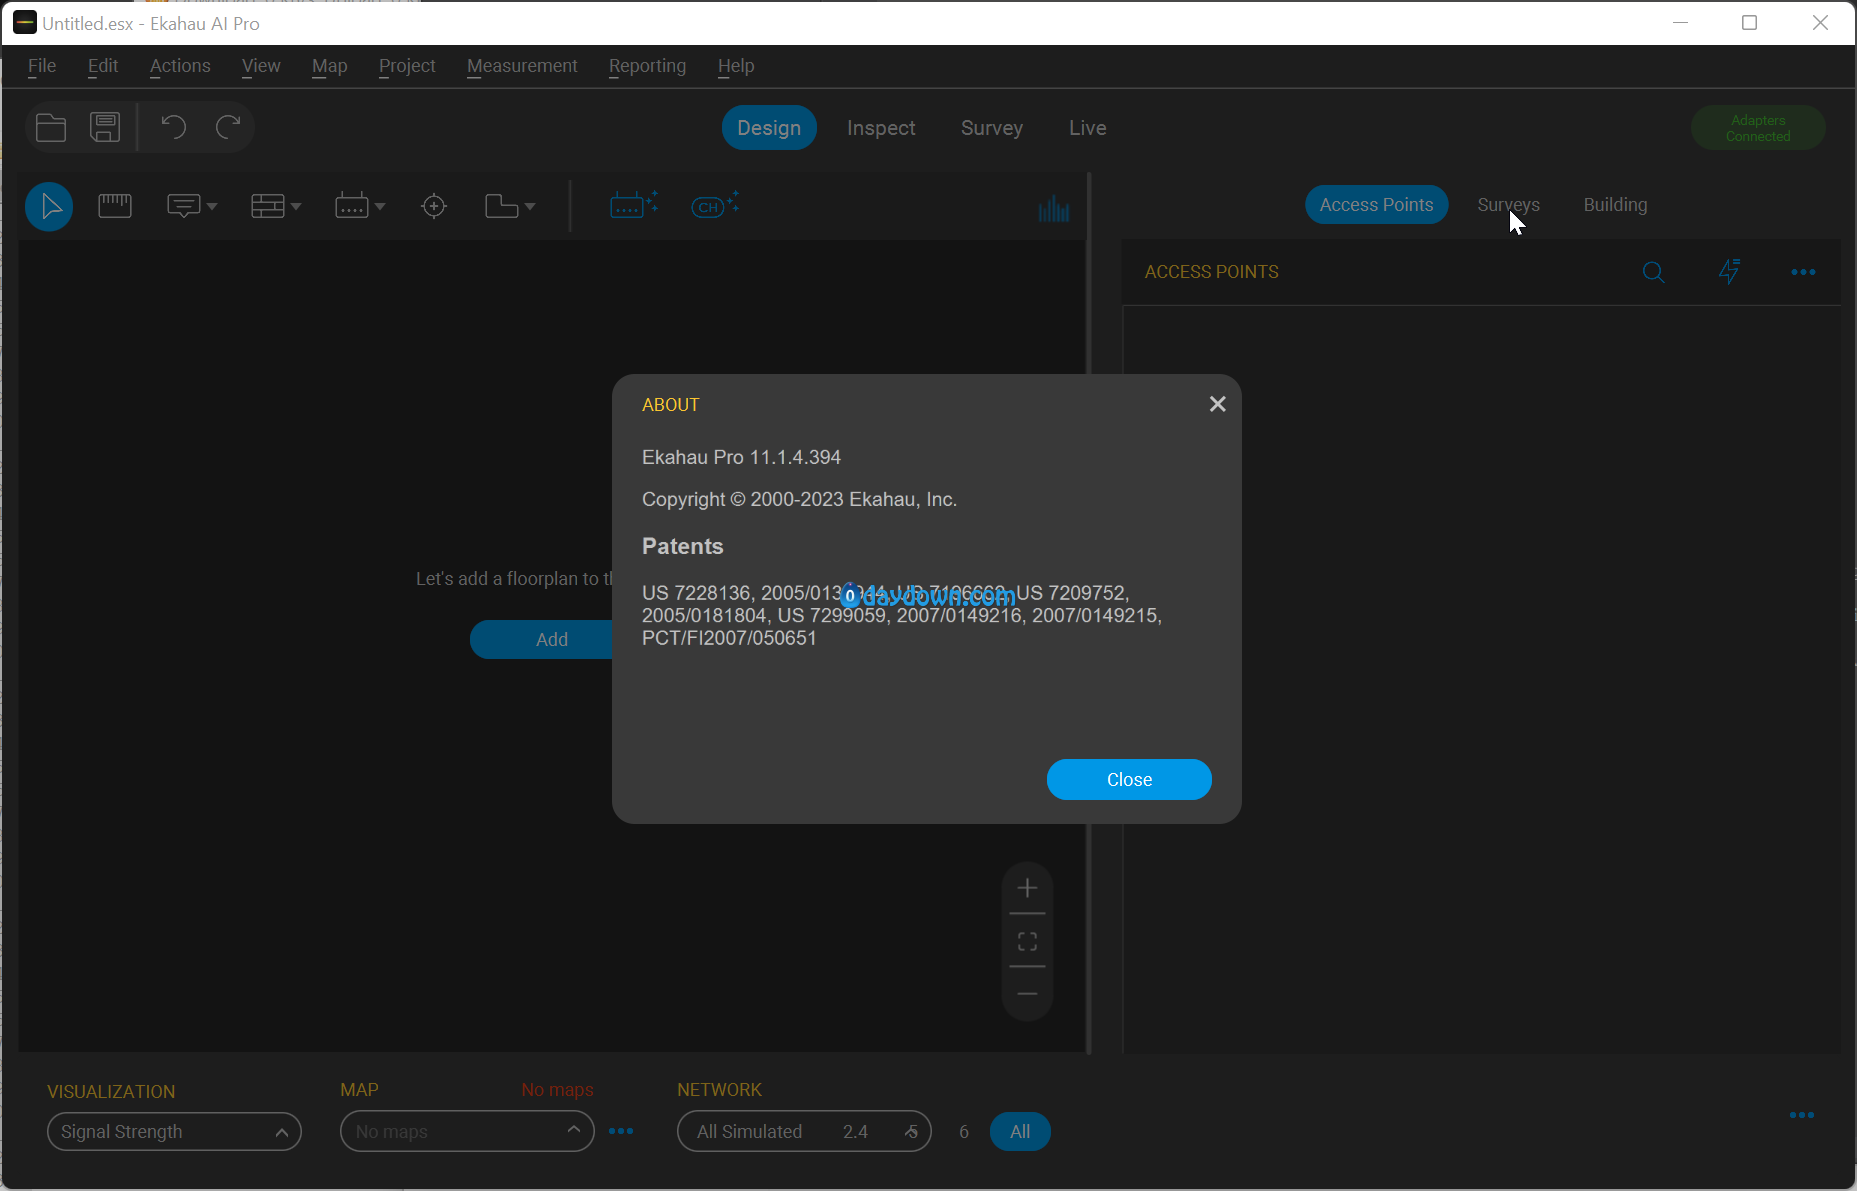This screenshot has width=1857, height=1191.
Task: Fit the map to screen
Action: [1027, 941]
